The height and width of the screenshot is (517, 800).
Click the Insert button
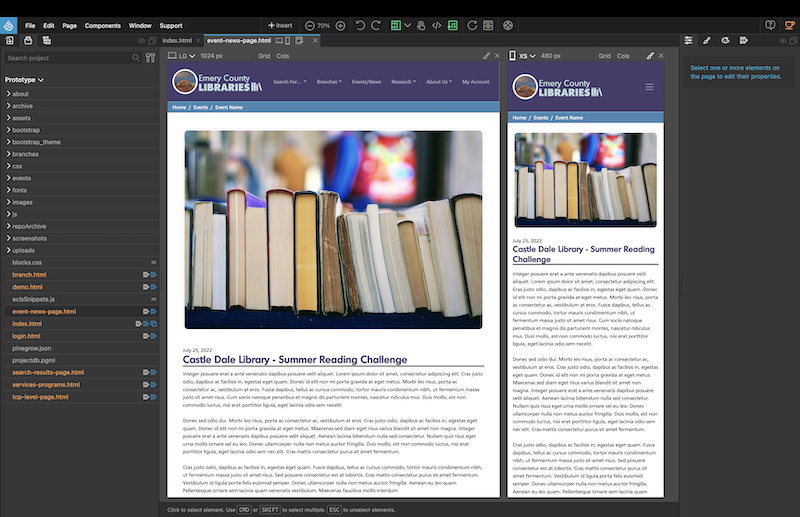pos(279,25)
